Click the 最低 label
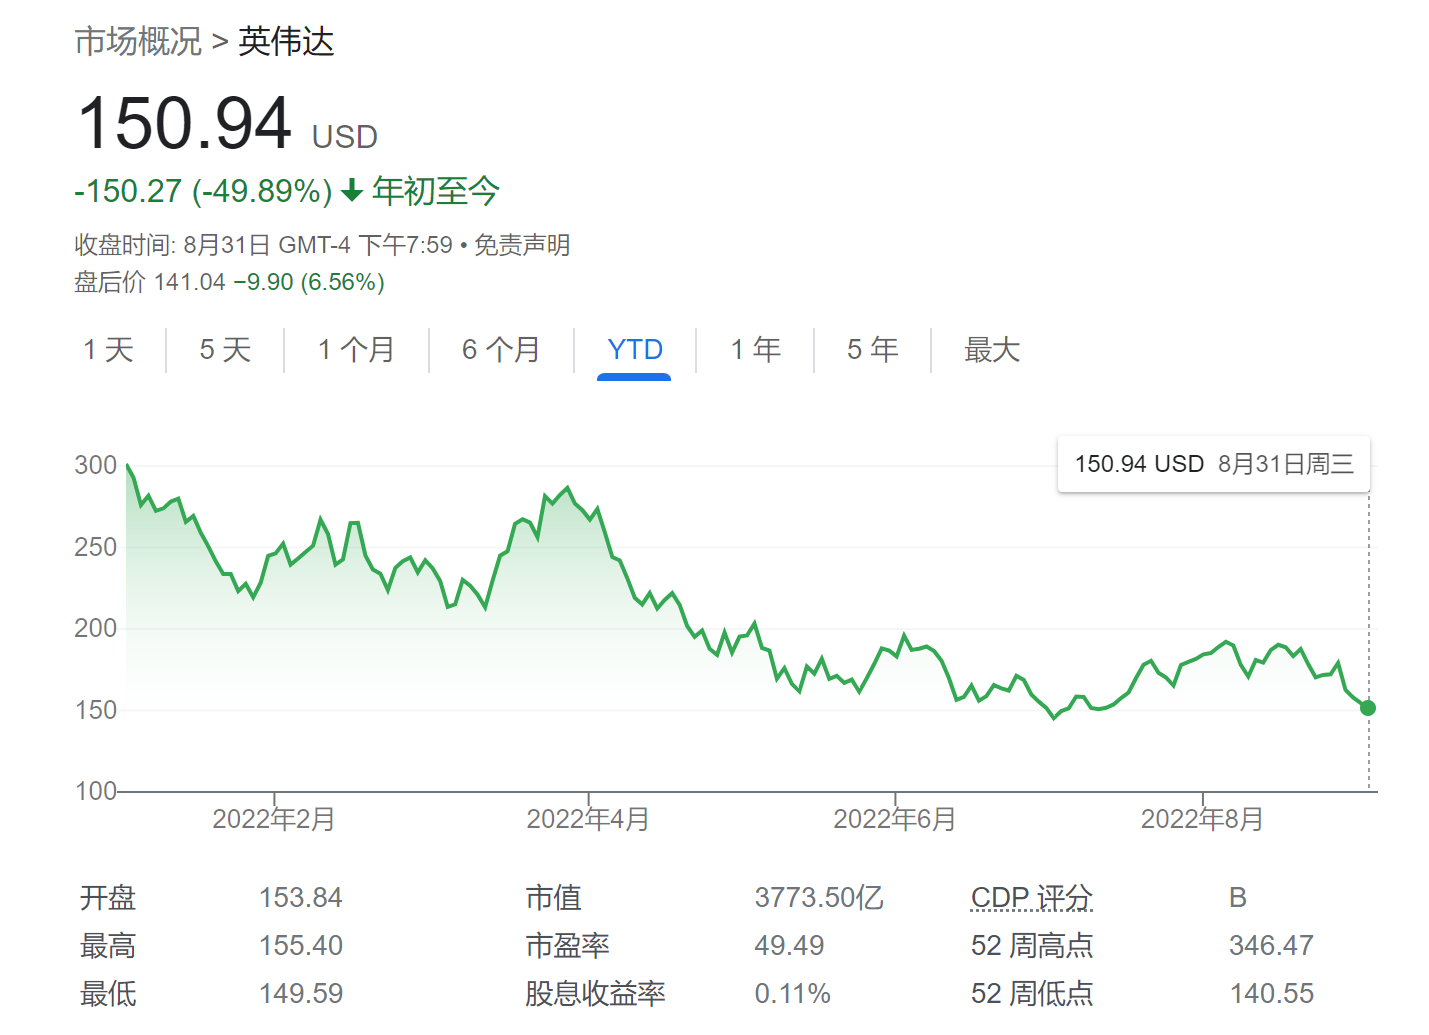Viewport: 1429px width, 1035px height. point(108,994)
